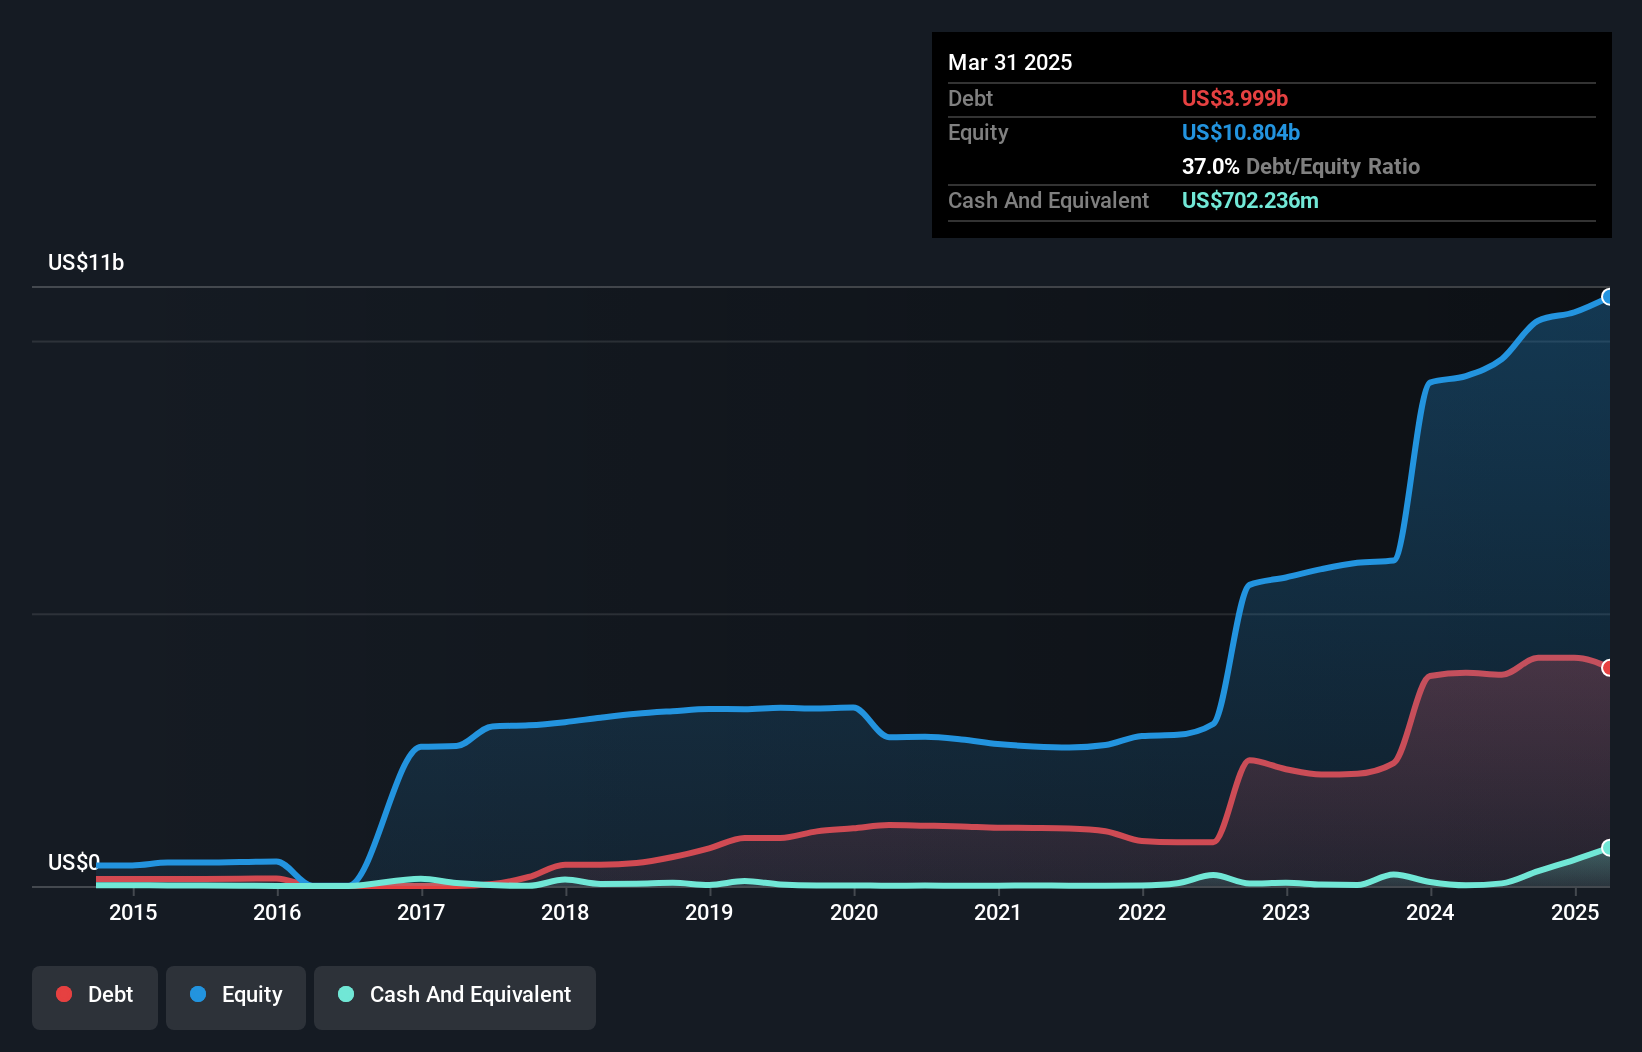Select the Equity endpoint marker on chart

pos(1609,297)
